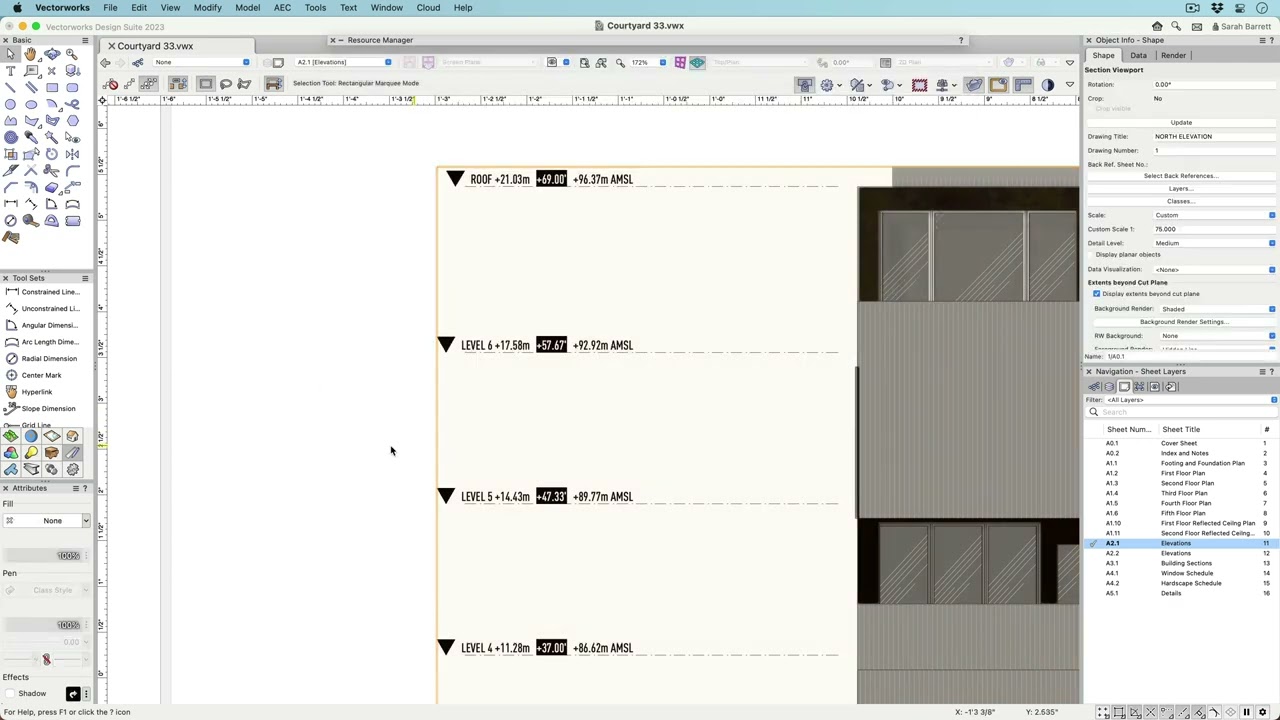Screen dimensions: 1280x720
Task: Select the Select Similar magic wand tool
Action: 52,136
